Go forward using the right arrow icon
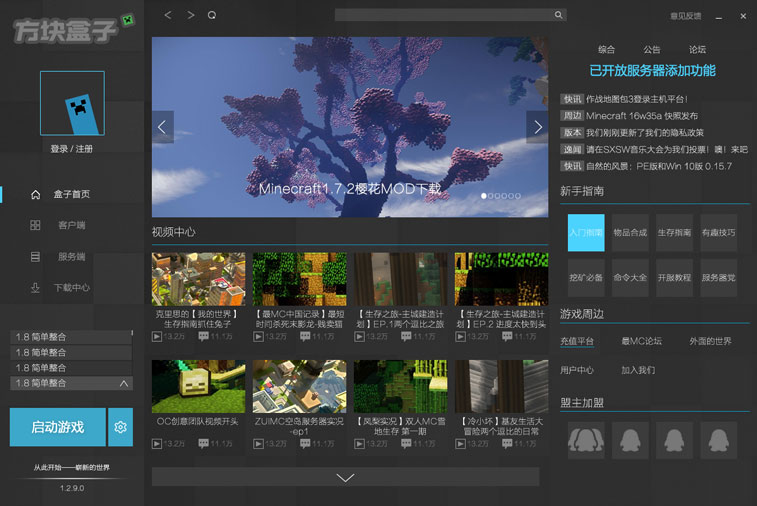 point(190,15)
